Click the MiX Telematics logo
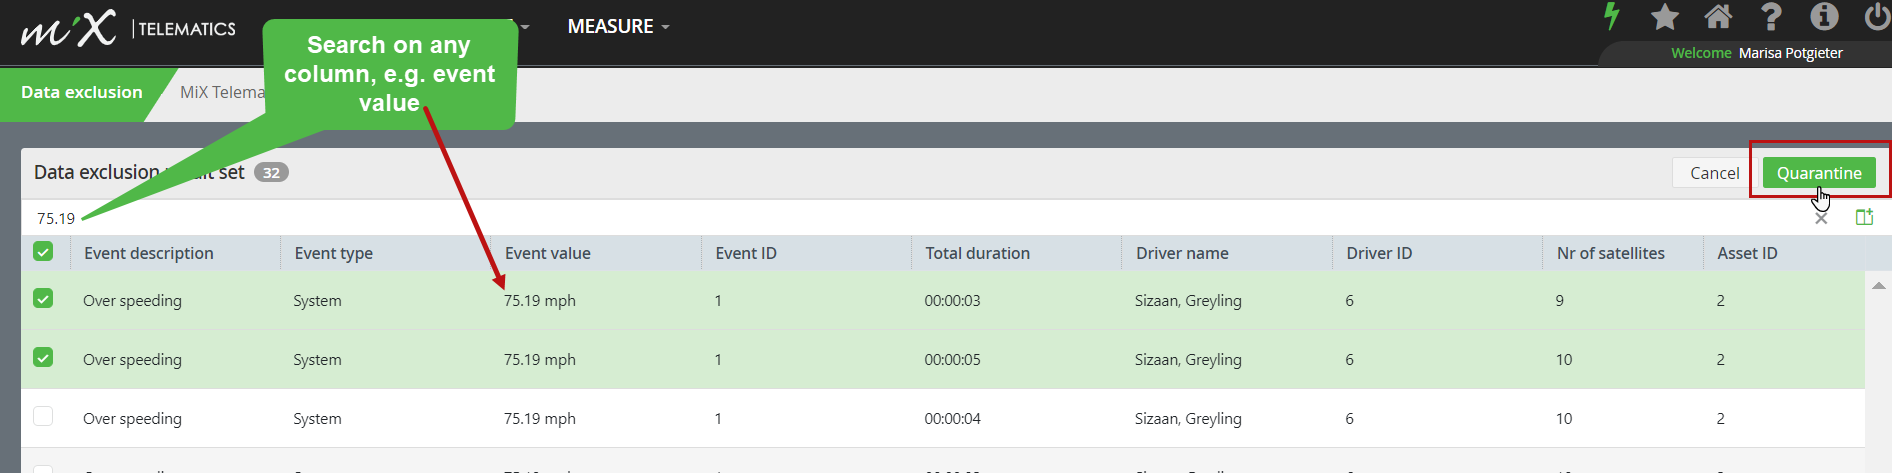Viewport: 1892px width, 473px height. pos(128,28)
